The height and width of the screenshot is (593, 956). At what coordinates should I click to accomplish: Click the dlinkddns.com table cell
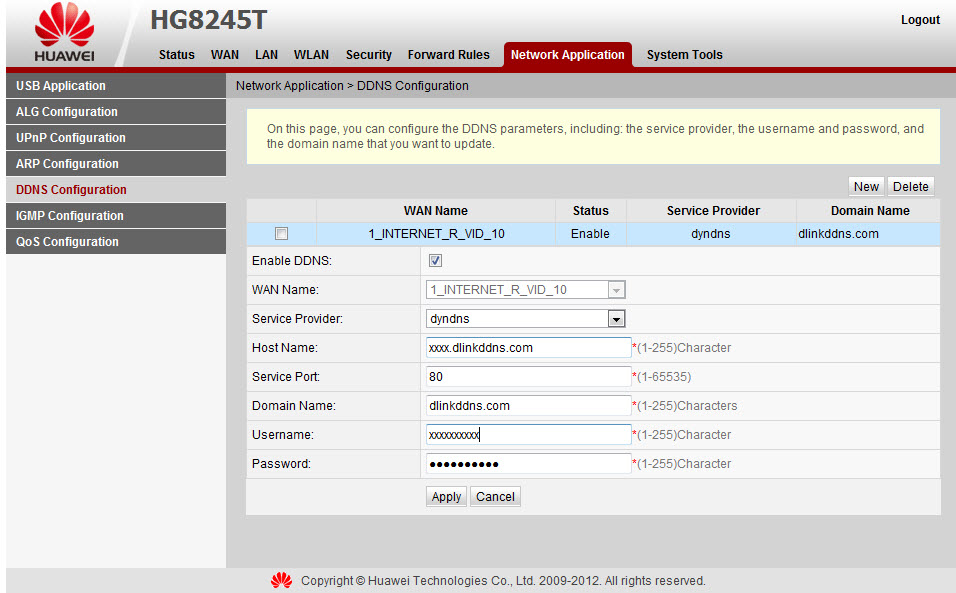[868, 234]
